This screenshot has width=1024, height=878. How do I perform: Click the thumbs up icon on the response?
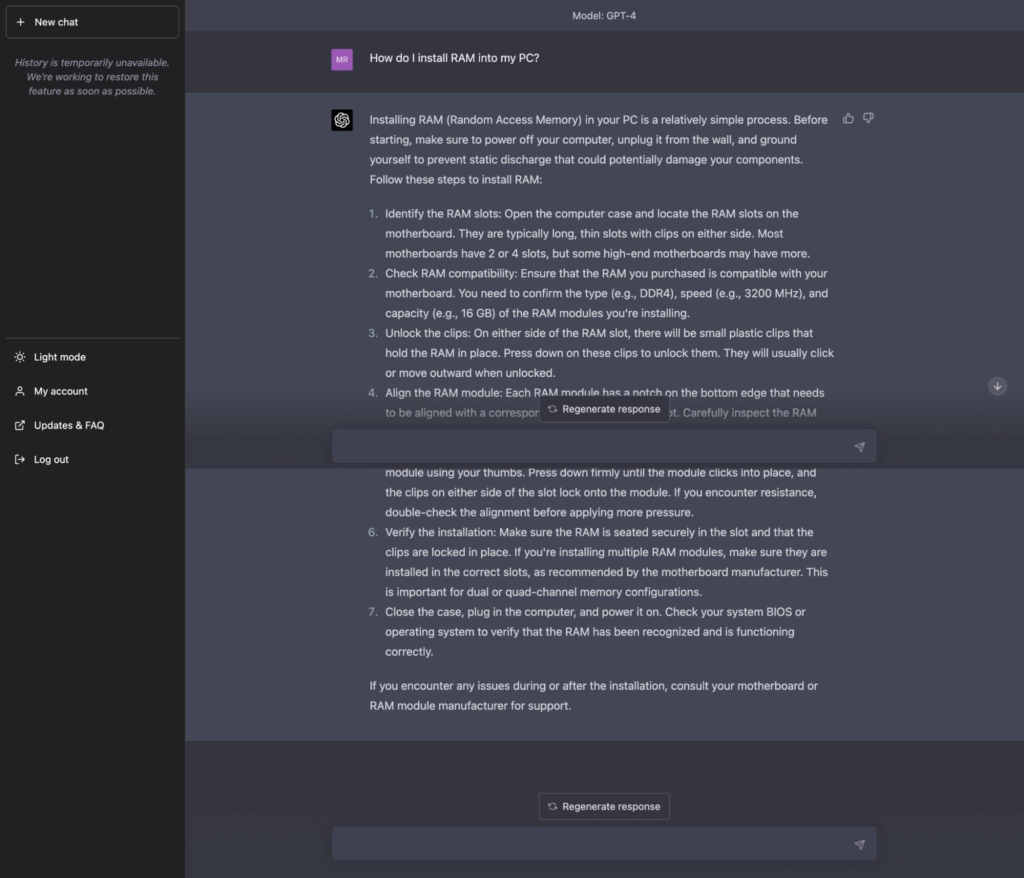(x=849, y=118)
